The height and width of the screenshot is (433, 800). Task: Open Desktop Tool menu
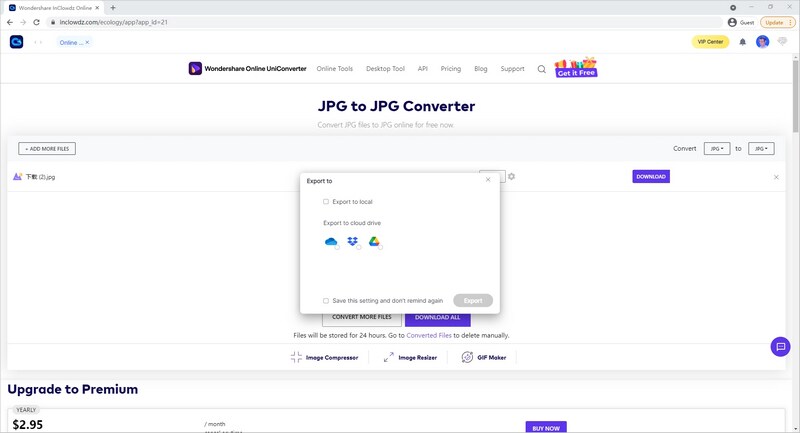click(x=385, y=68)
